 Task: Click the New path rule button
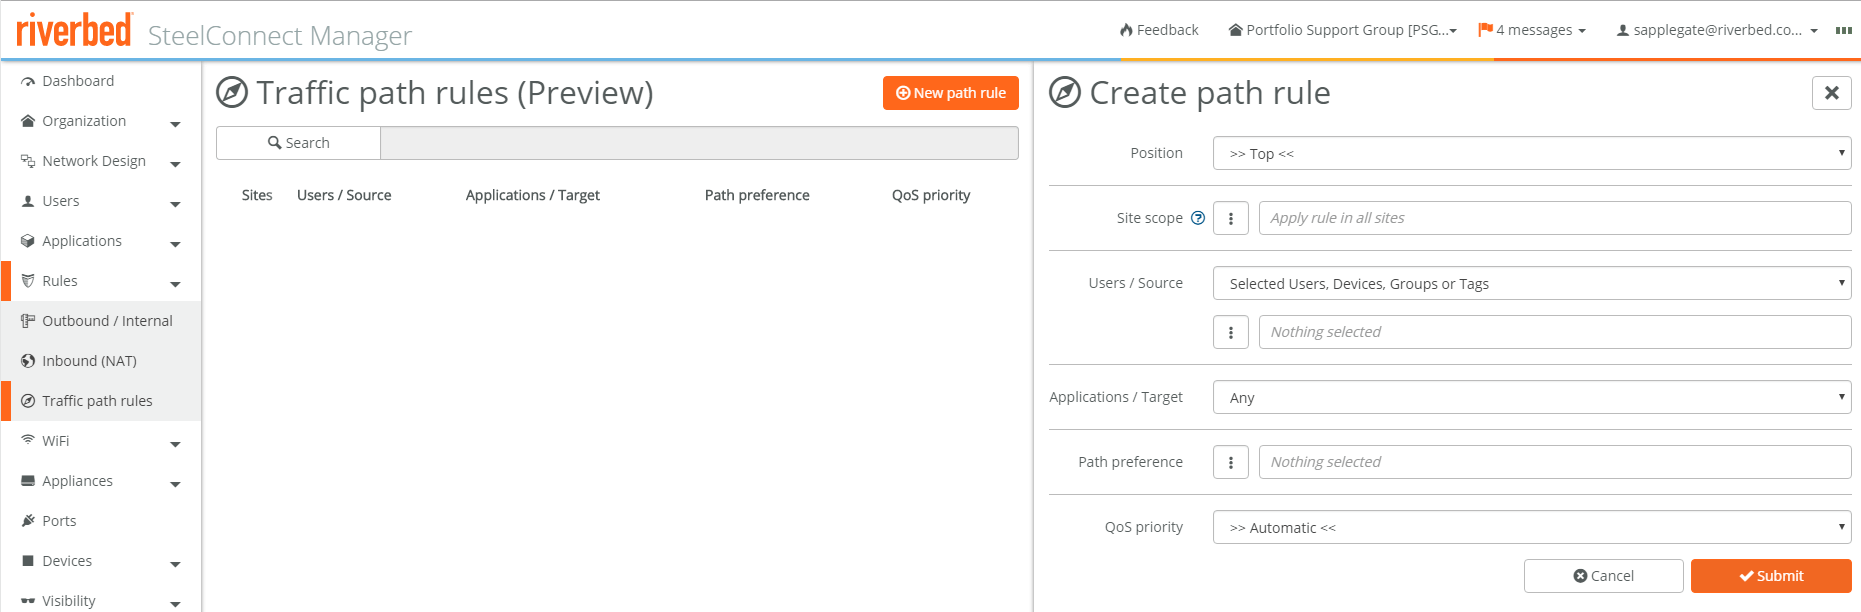coord(951,93)
